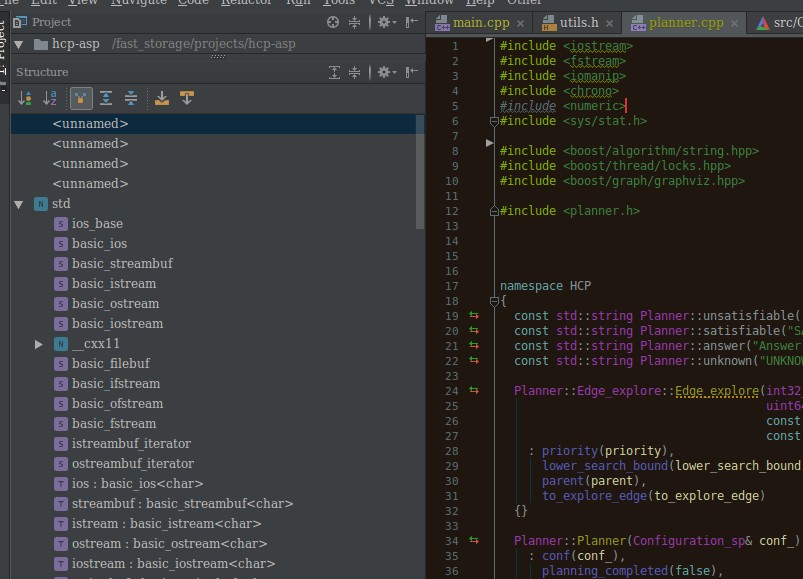
Task: Collapse all in Structure panel header
Action: pos(354,72)
